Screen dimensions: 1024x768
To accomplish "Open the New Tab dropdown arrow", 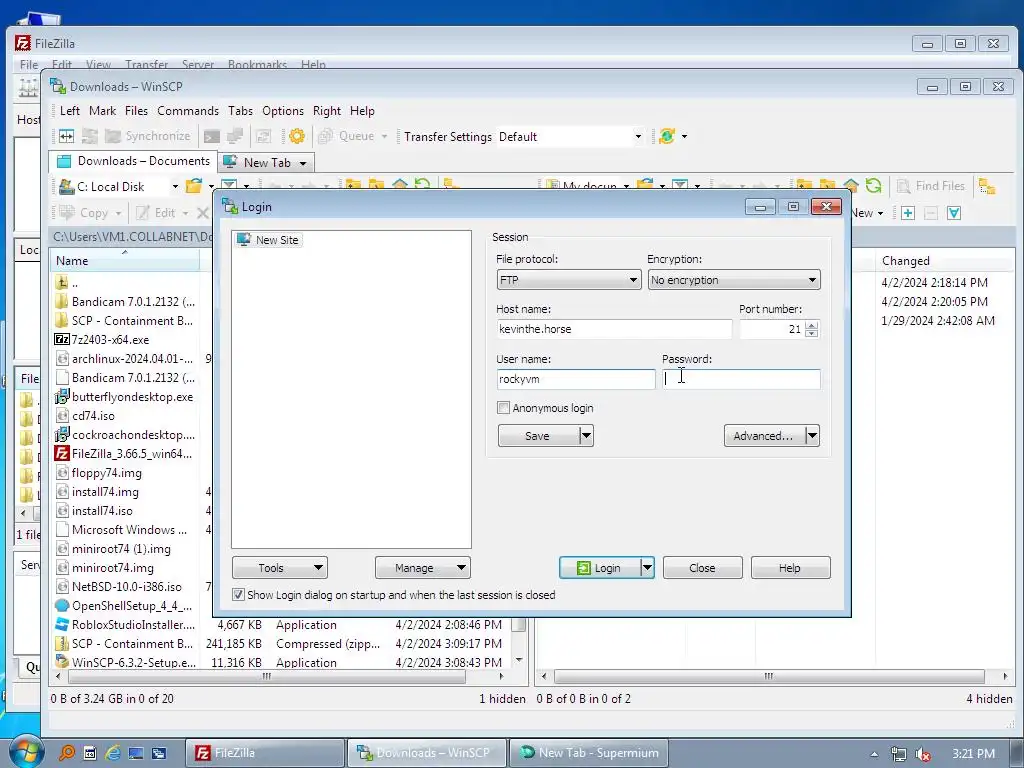I will [303, 163].
